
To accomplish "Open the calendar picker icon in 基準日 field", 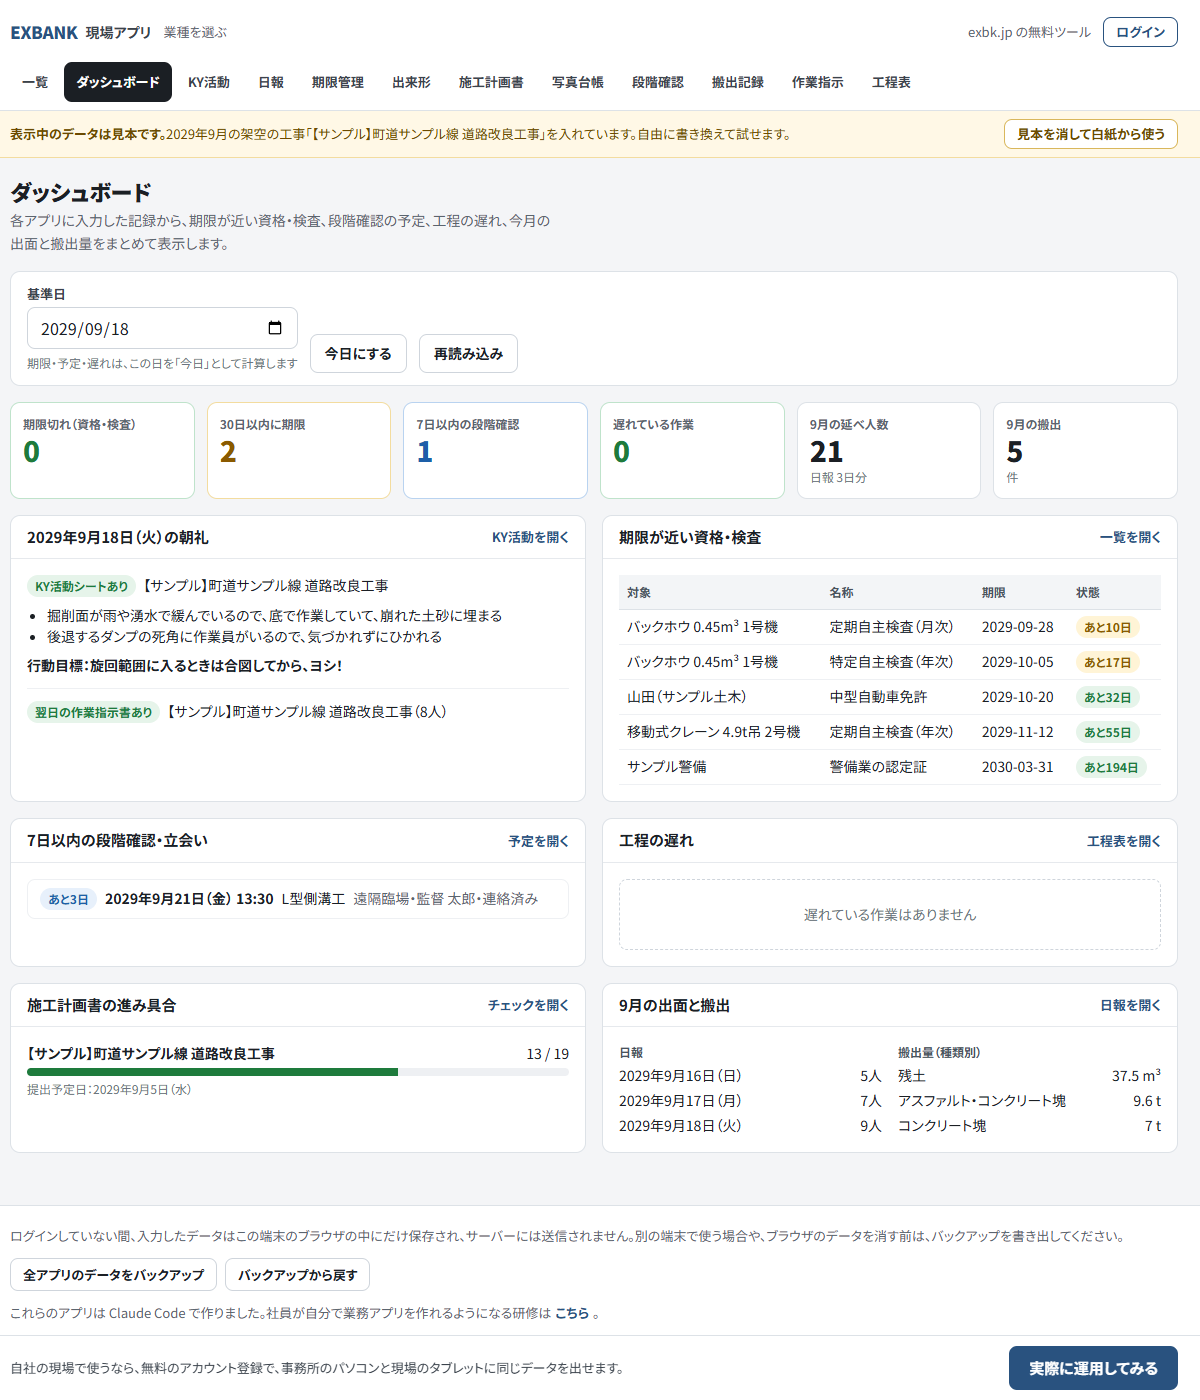I will click(x=275, y=328).
